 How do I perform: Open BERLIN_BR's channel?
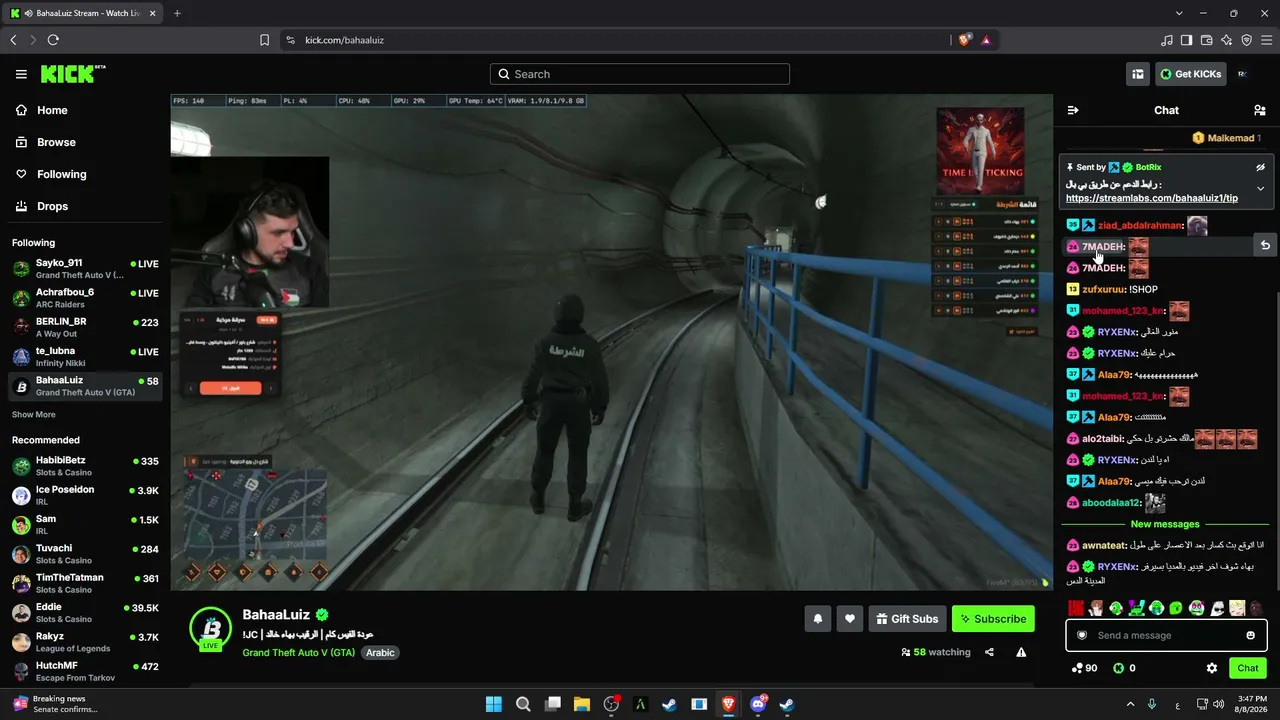coord(85,327)
